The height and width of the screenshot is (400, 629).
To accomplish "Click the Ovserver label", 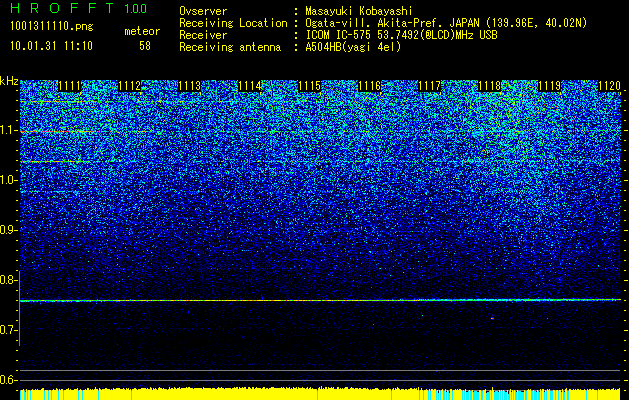I will click(x=203, y=11).
